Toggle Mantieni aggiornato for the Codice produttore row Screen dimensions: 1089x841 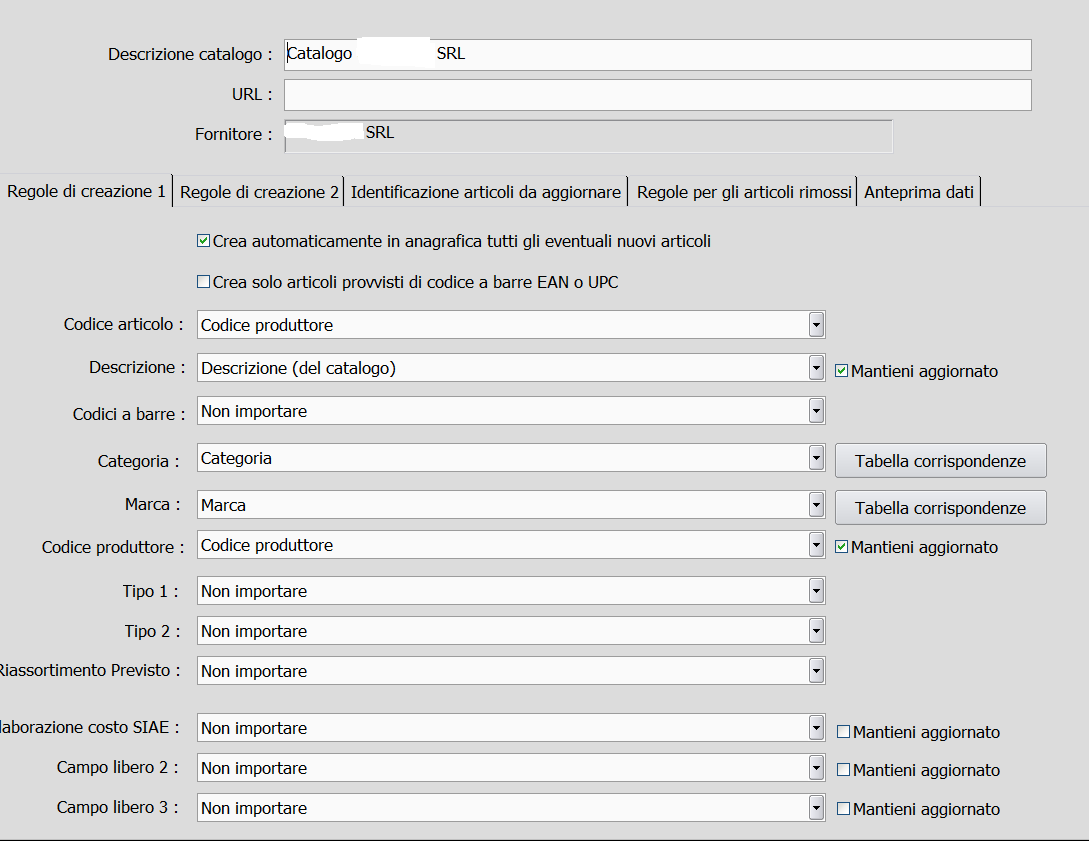pos(841,547)
